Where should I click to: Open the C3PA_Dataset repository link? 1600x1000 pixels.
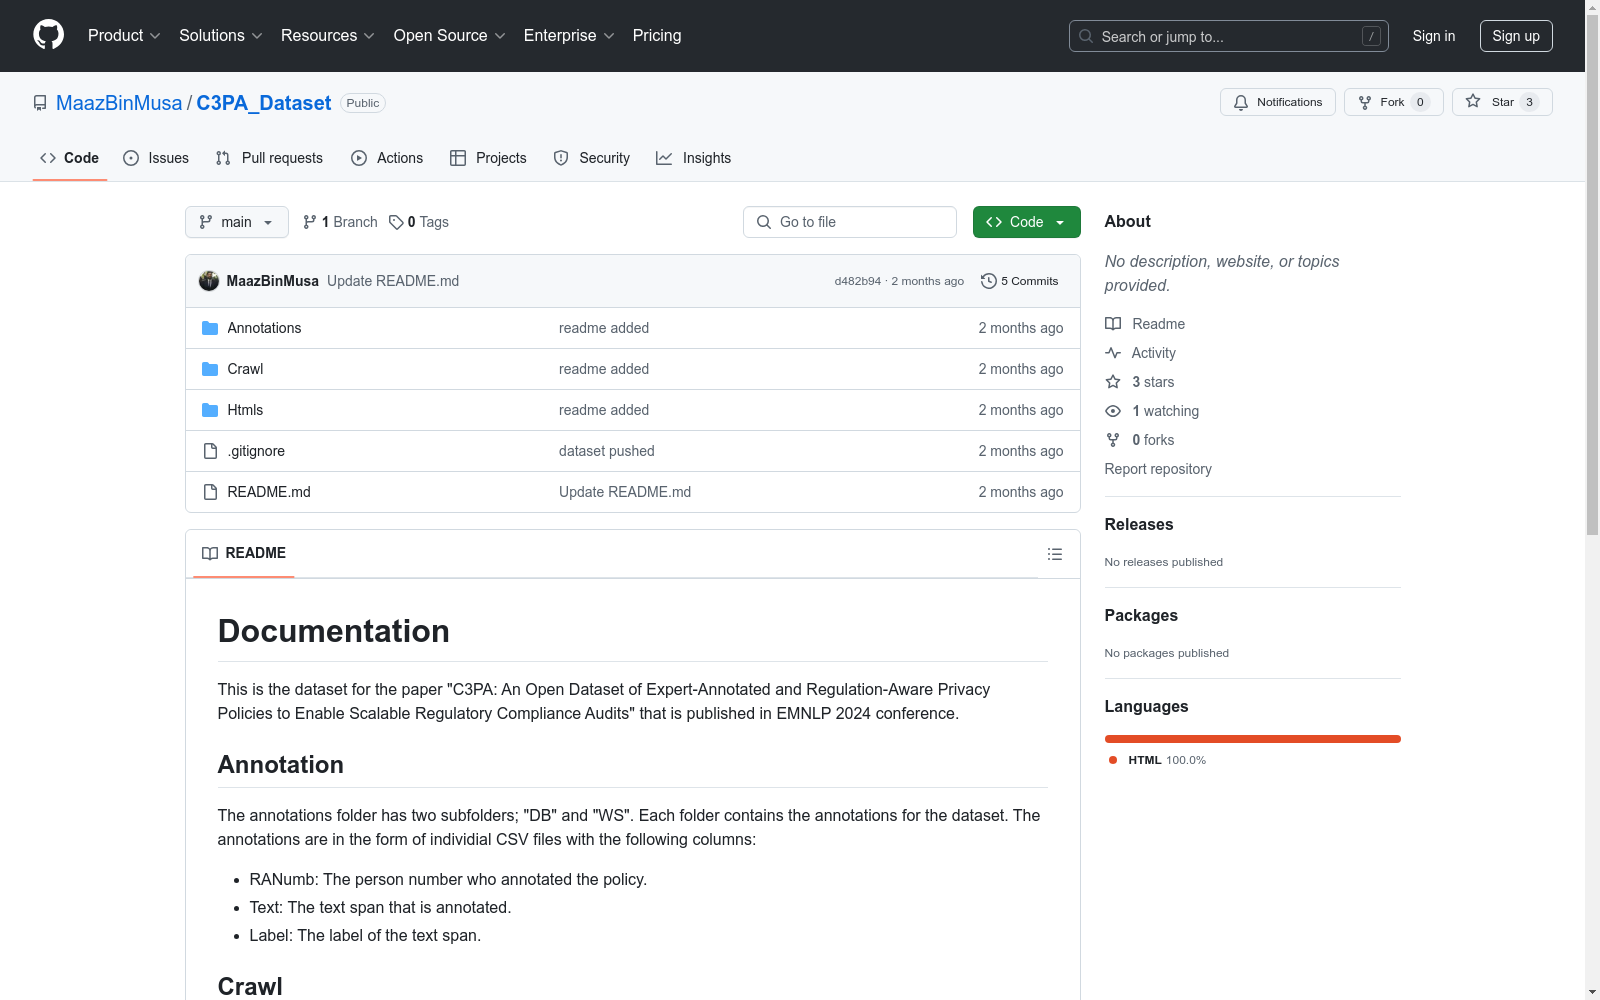pos(264,103)
